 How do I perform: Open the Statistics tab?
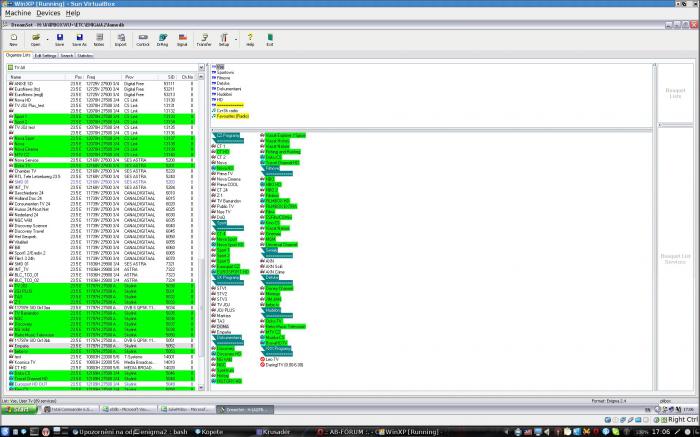click(x=85, y=56)
